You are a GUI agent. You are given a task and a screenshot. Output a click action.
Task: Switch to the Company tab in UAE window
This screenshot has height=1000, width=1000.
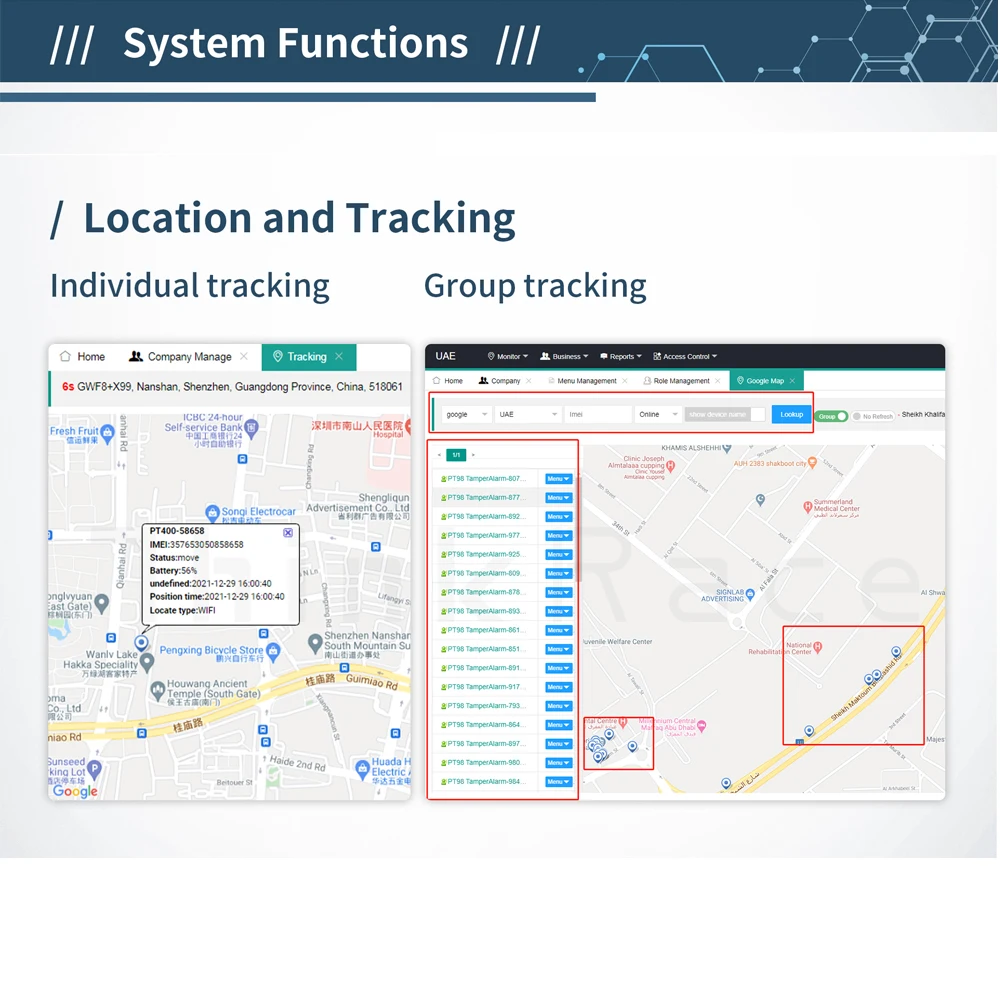[x=499, y=381]
